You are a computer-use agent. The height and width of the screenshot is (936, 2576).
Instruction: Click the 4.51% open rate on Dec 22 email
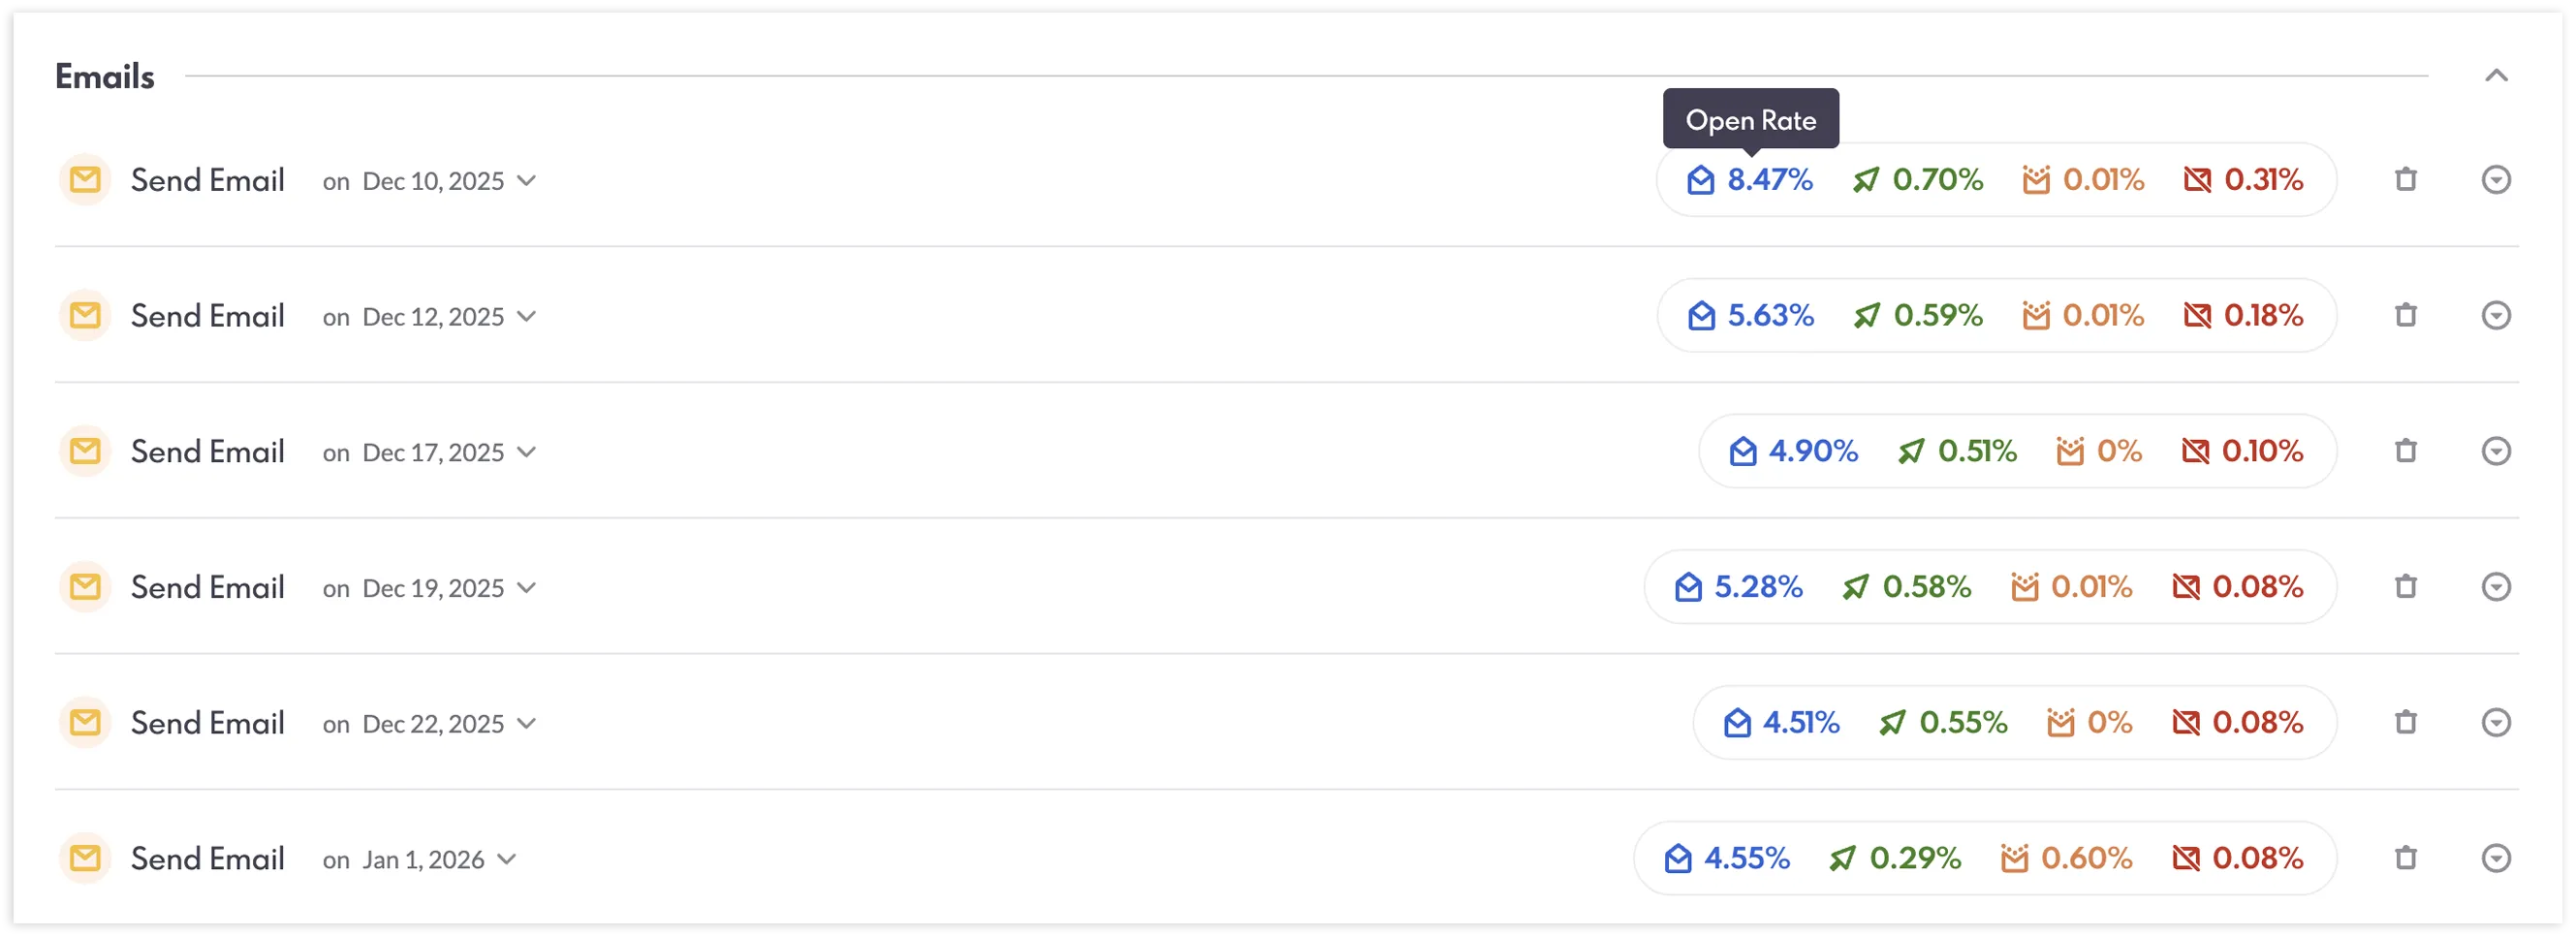point(1802,722)
